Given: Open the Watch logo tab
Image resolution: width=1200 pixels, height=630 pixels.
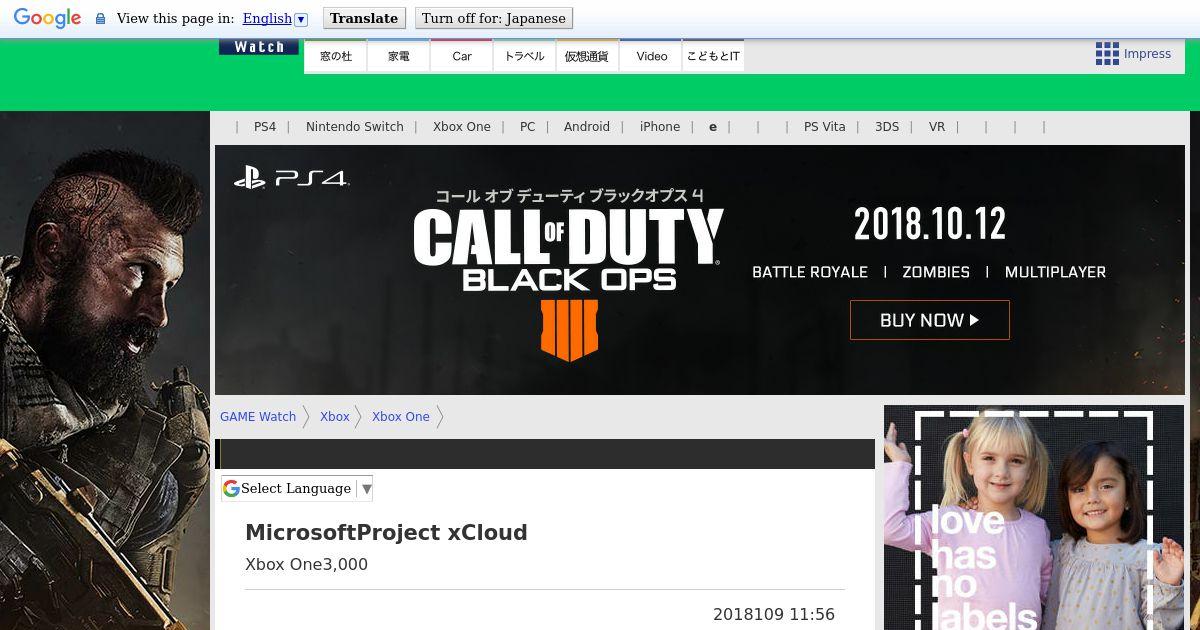Looking at the screenshot, I should click(259, 47).
